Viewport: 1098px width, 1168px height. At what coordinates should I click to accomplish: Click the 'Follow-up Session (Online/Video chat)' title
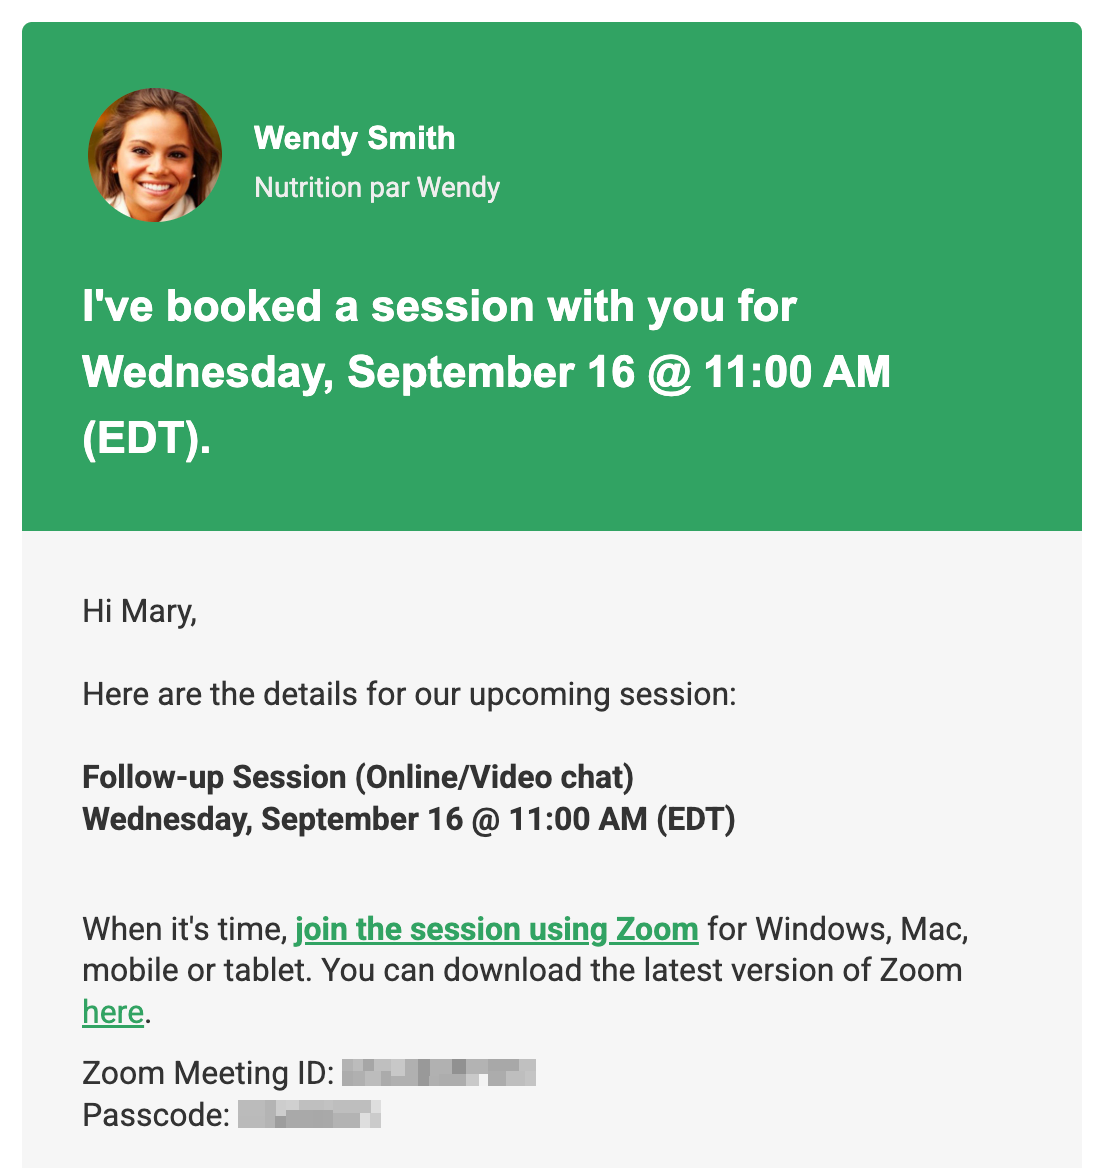click(358, 777)
